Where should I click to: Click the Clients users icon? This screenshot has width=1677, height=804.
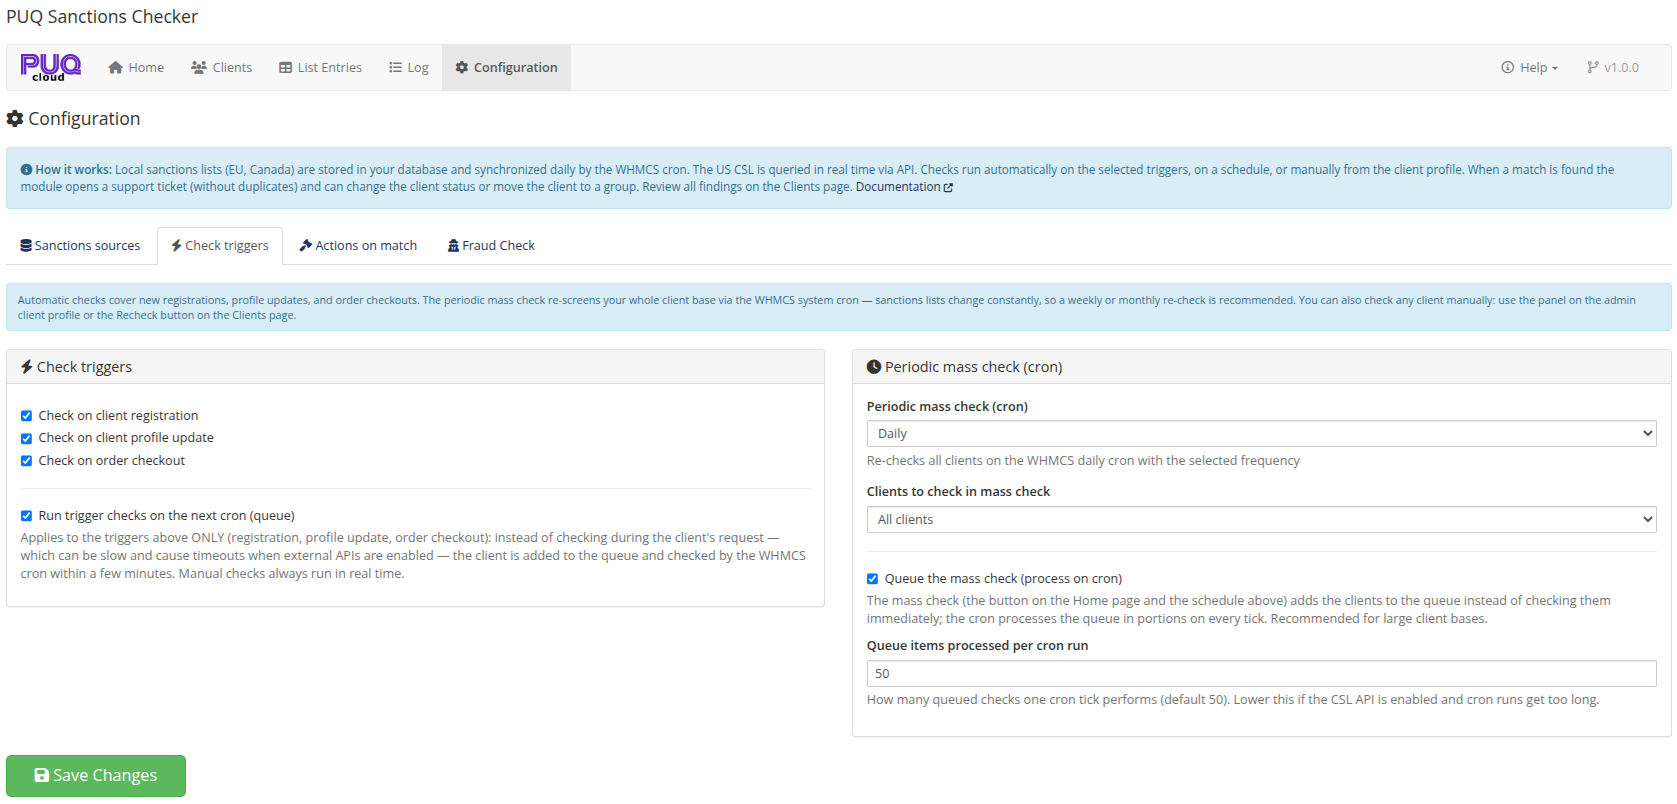199,67
